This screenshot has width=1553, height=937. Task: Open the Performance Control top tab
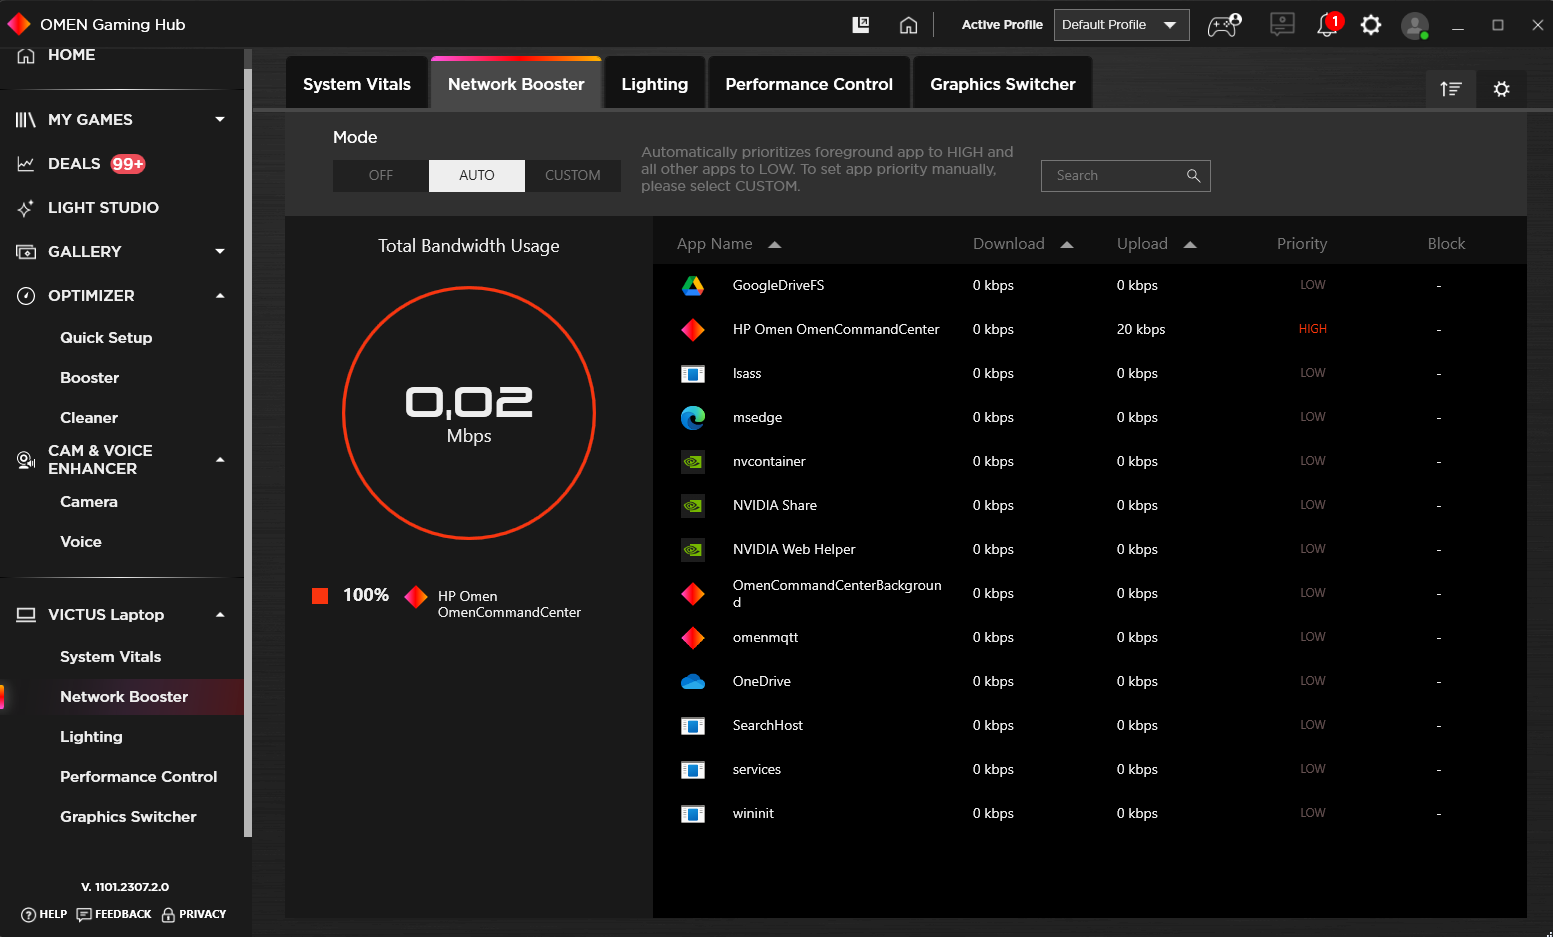(x=809, y=83)
